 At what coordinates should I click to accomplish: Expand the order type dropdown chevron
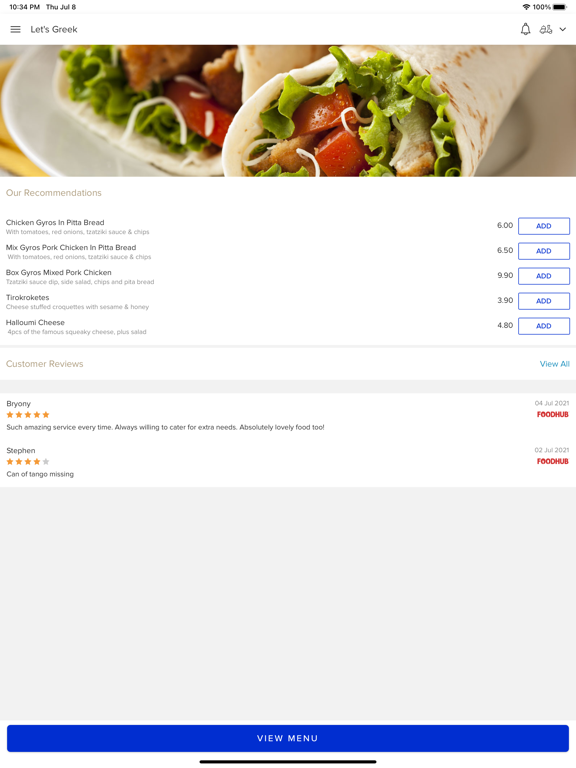pyautogui.click(x=563, y=29)
